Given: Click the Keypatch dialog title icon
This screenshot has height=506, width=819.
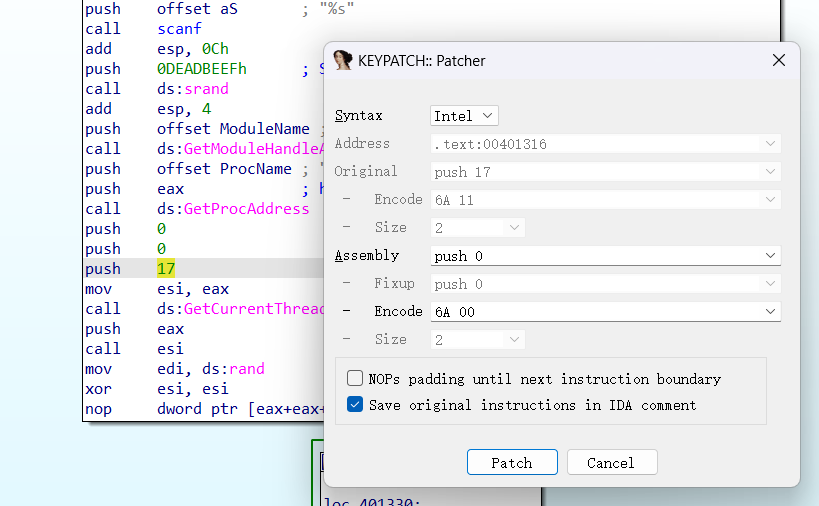Looking at the screenshot, I should [x=343, y=60].
